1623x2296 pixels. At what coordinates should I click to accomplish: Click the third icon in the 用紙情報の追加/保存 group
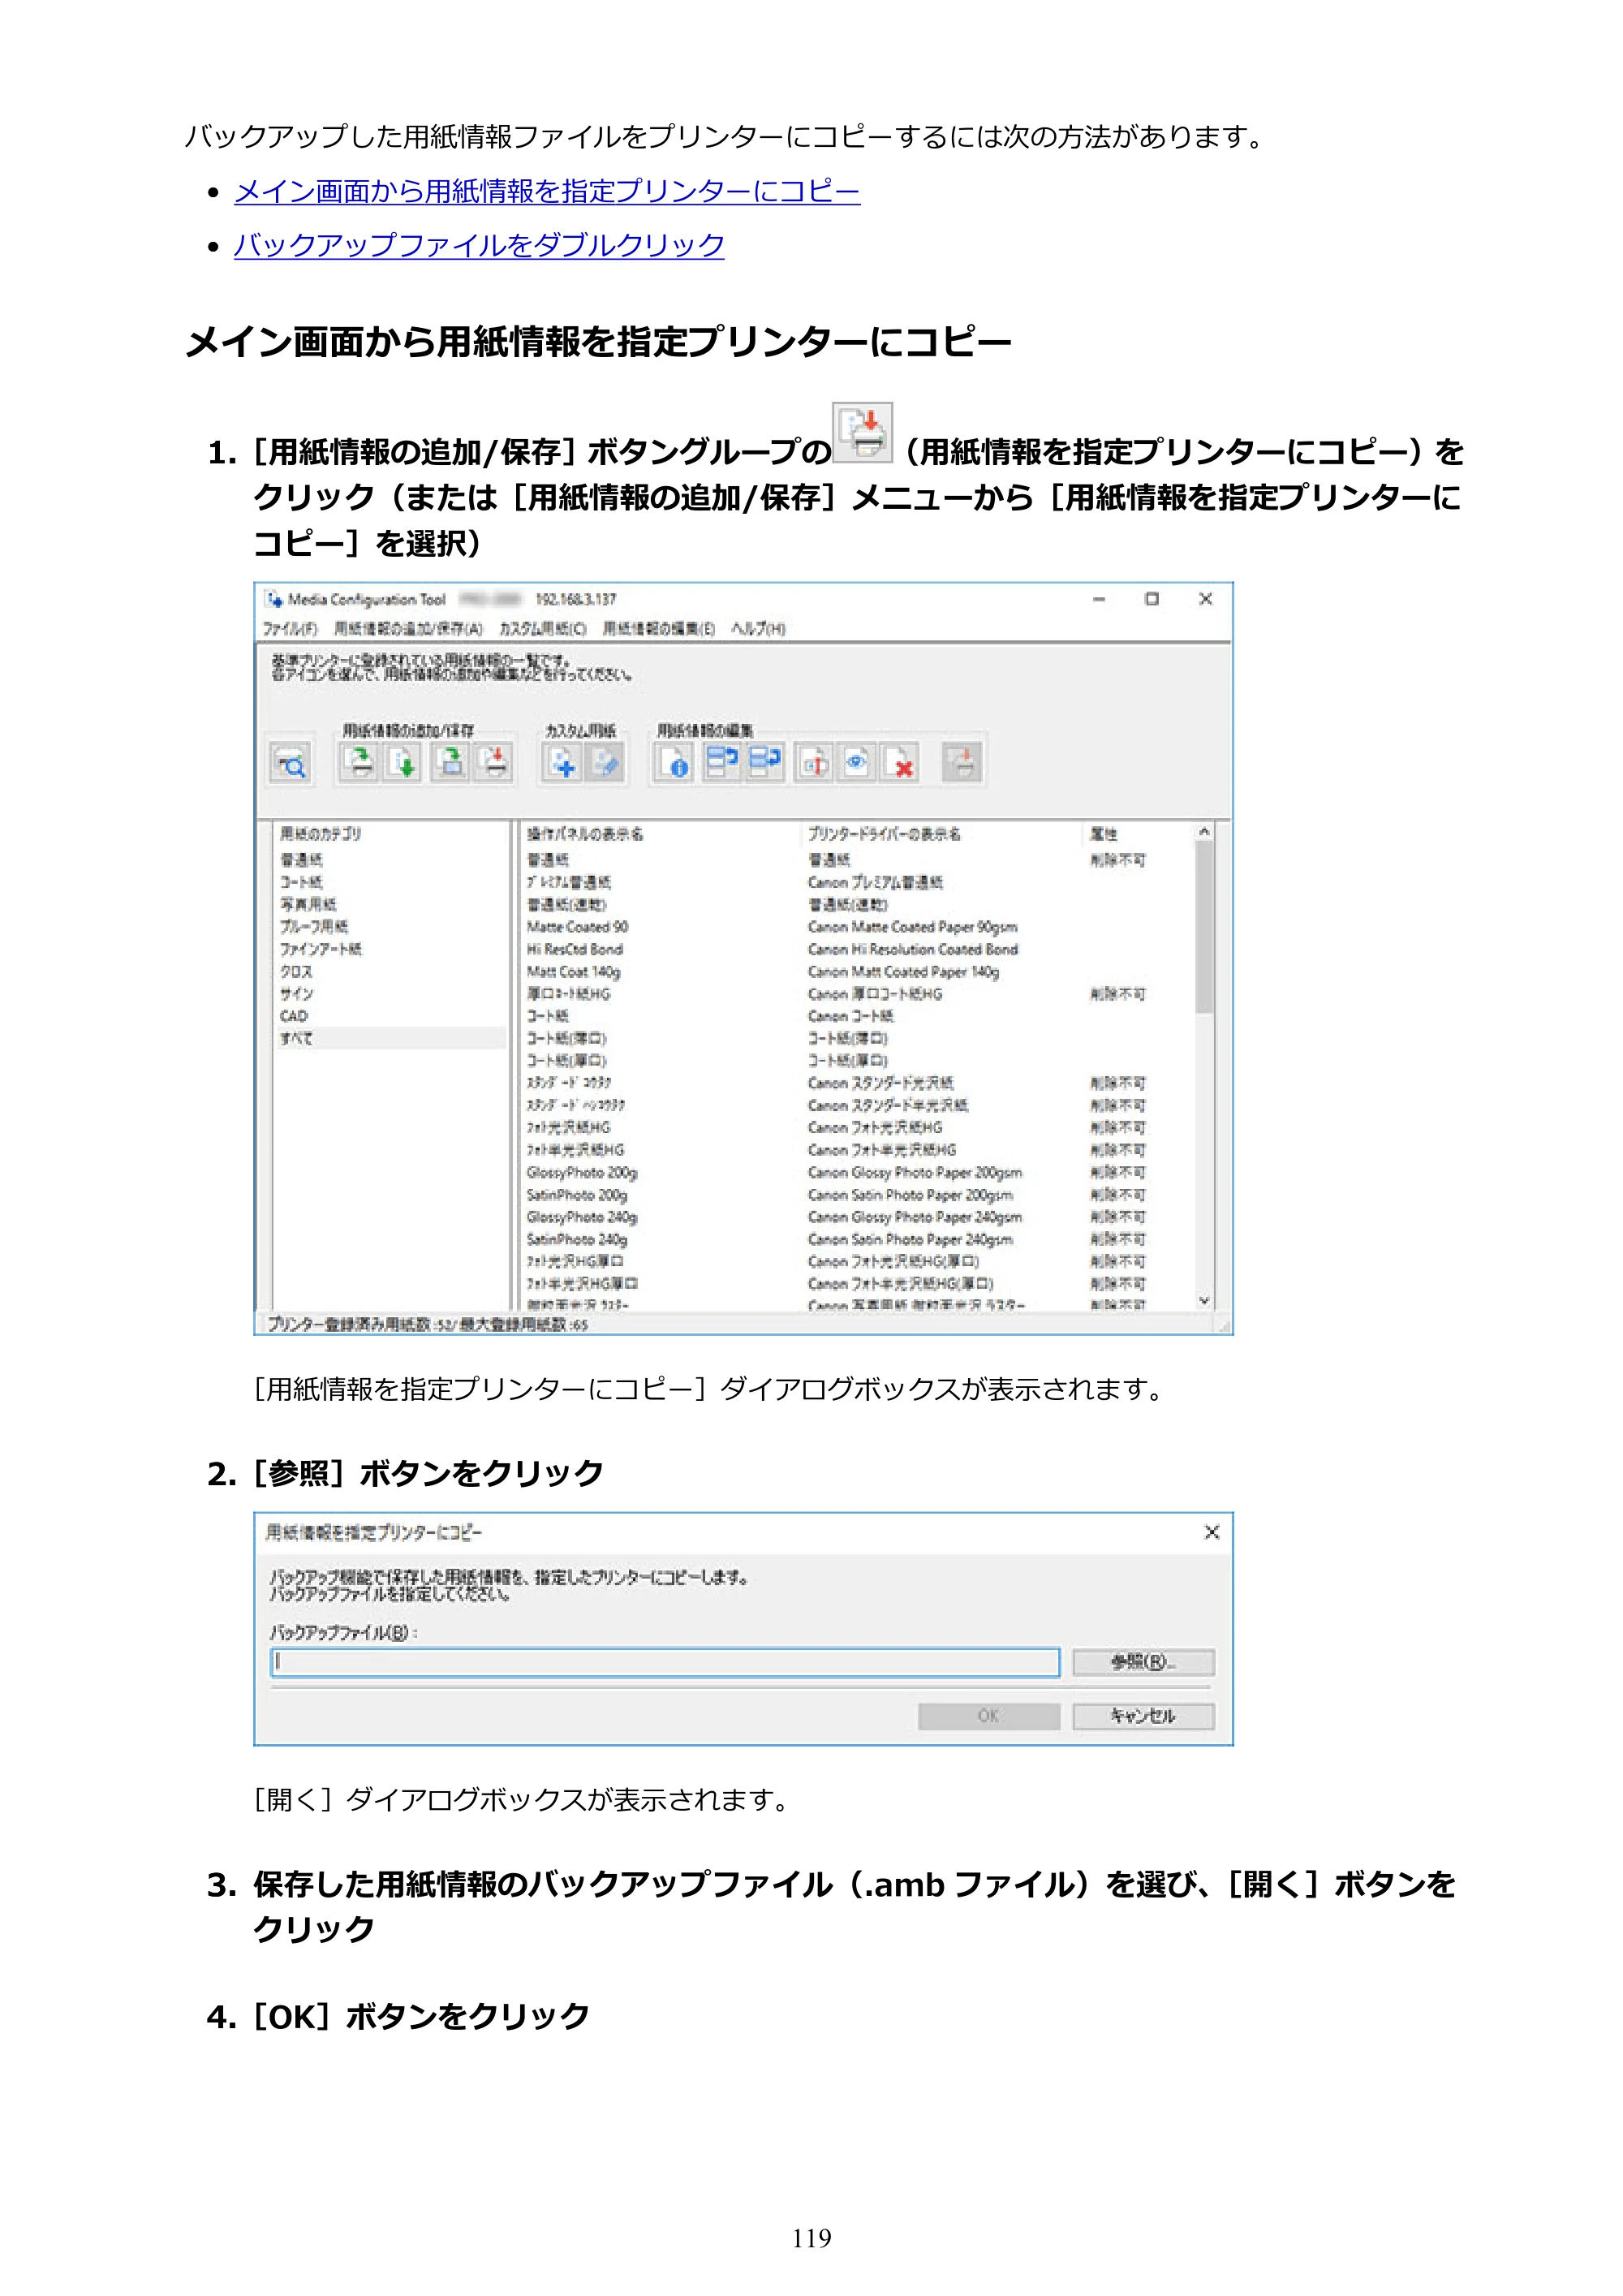451,763
